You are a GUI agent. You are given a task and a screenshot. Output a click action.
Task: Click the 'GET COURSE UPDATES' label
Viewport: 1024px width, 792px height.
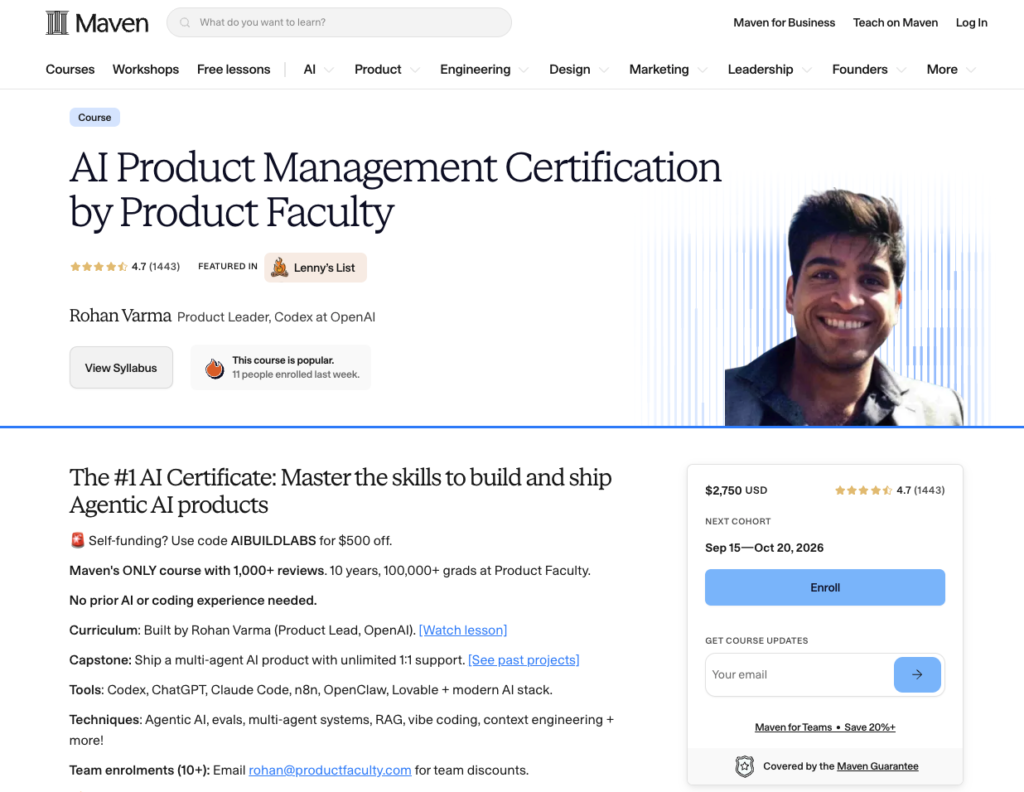(756, 641)
